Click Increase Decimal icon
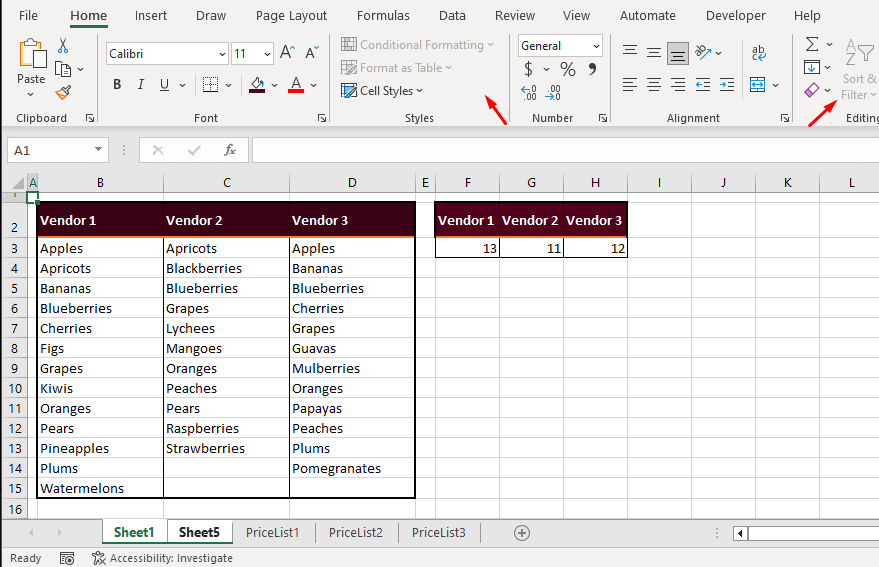Image resolution: width=879 pixels, height=567 pixels. tap(528, 93)
